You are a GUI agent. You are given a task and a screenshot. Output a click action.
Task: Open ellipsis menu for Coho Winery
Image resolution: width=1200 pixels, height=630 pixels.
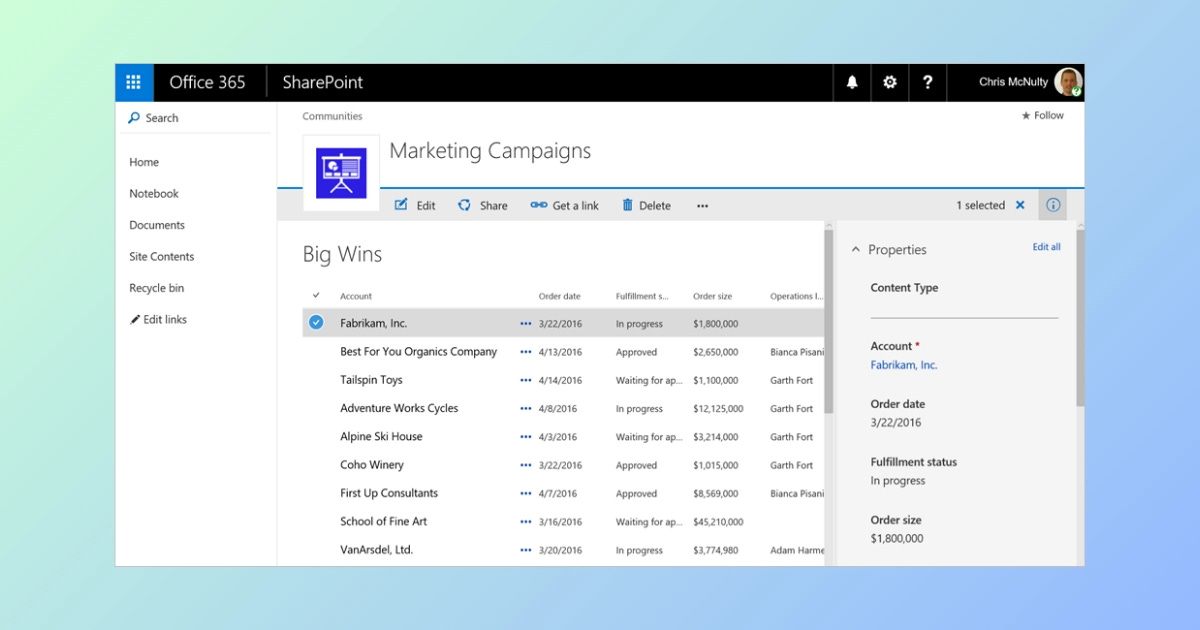pyautogui.click(x=526, y=465)
